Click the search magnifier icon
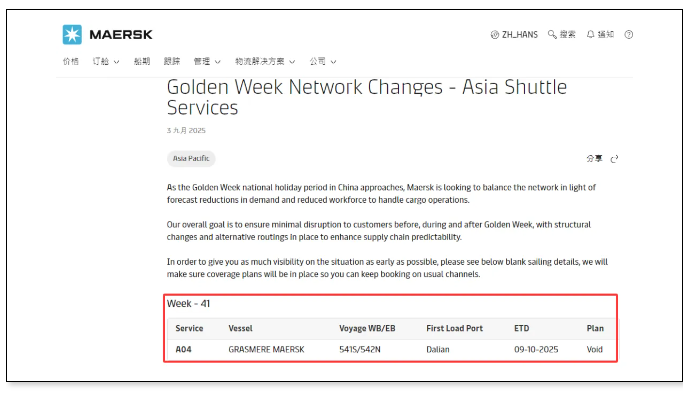 552,34
